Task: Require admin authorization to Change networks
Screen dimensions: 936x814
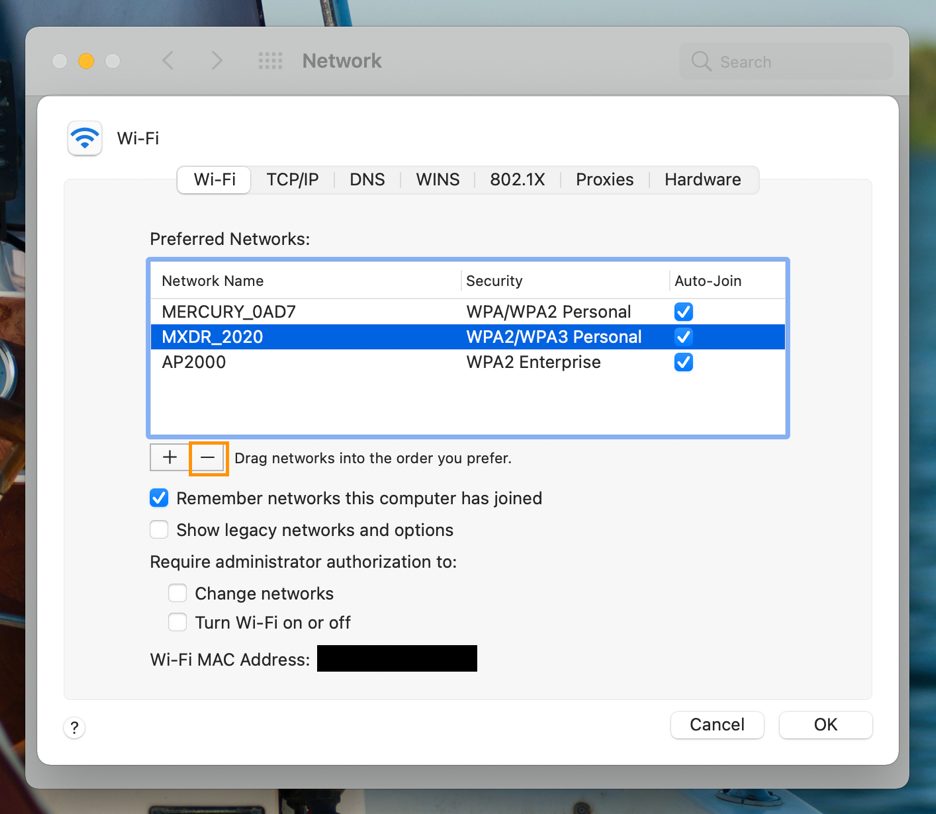Action: tap(178, 594)
